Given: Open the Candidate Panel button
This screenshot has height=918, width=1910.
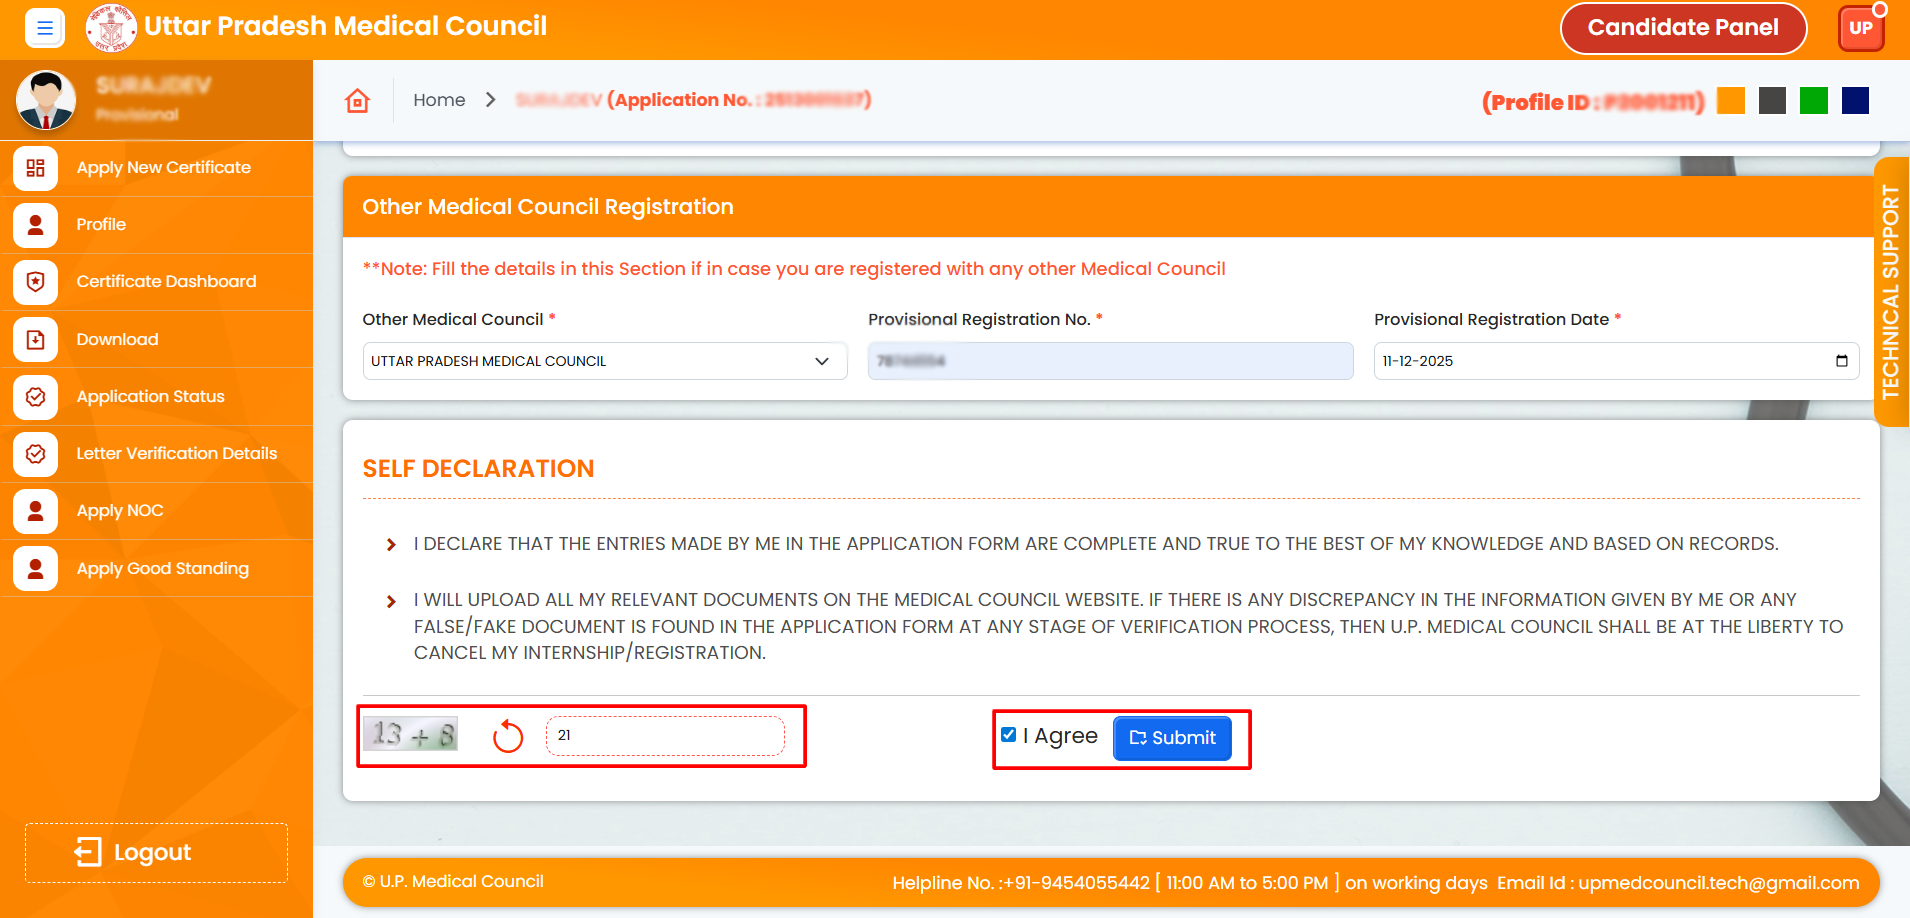Looking at the screenshot, I should [x=1682, y=28].
